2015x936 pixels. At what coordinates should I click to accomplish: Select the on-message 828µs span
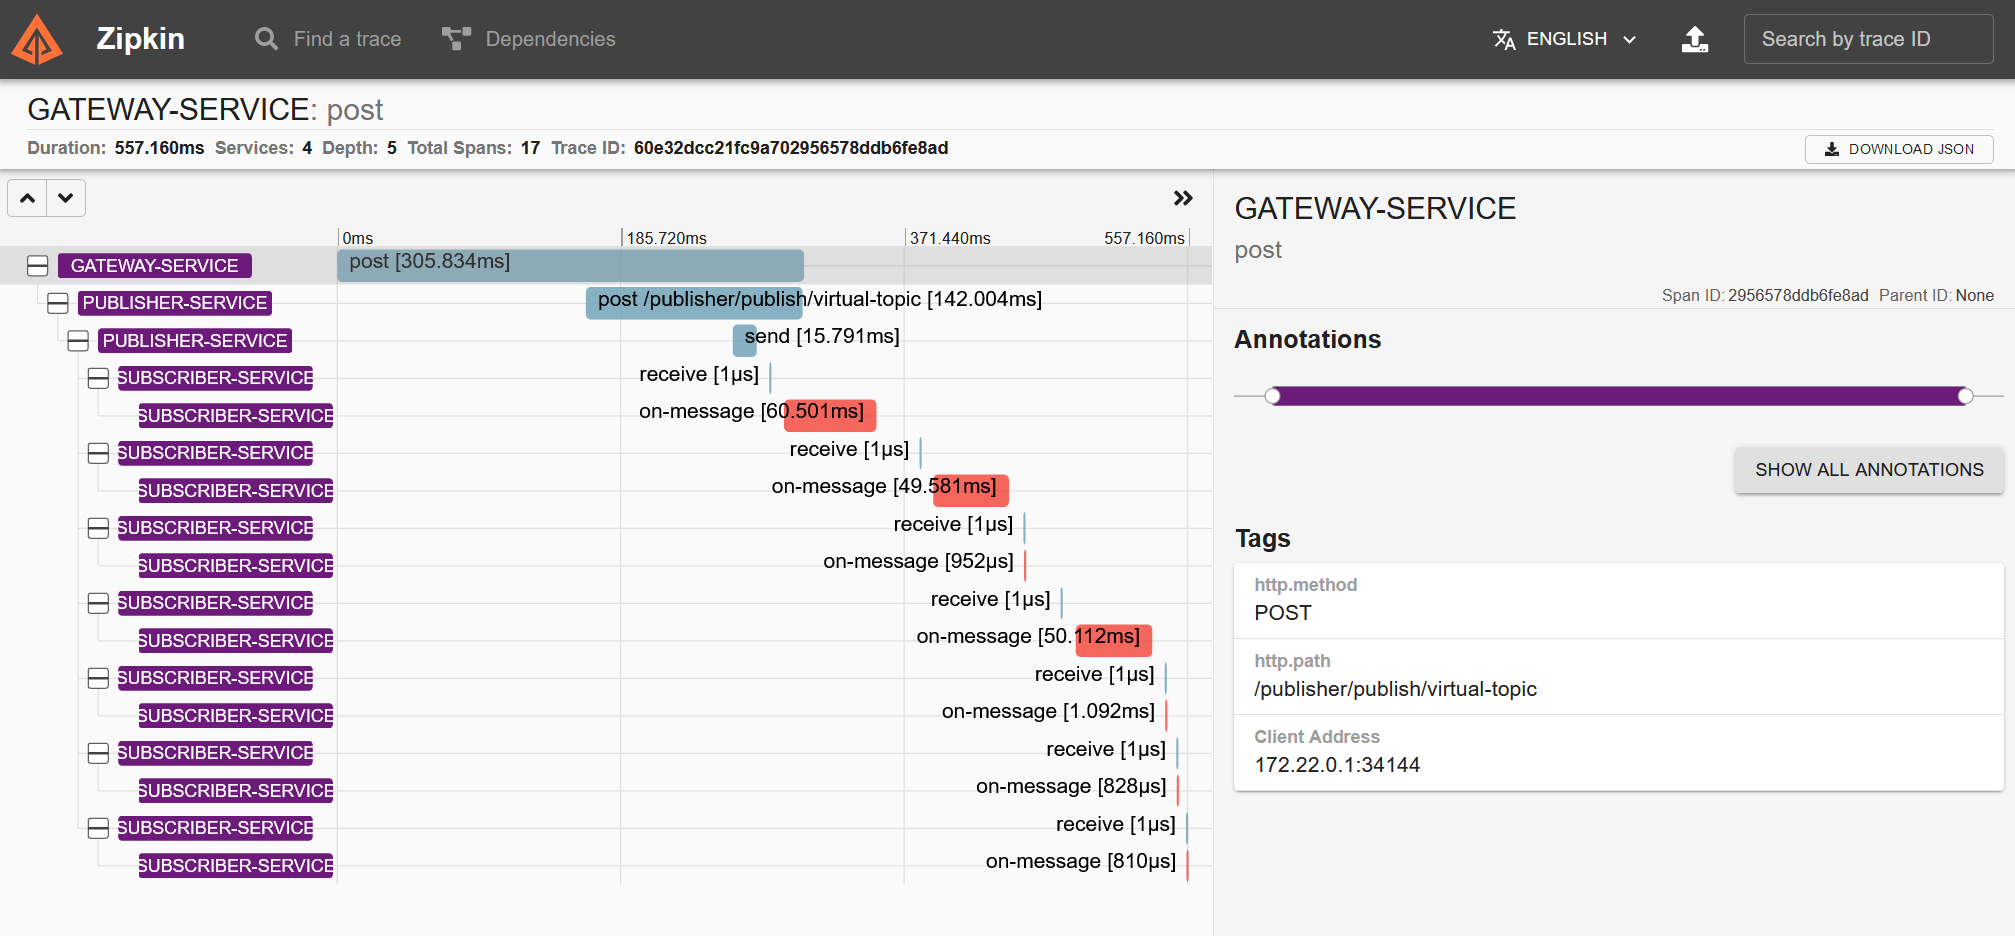click(x=1178, y=790)
